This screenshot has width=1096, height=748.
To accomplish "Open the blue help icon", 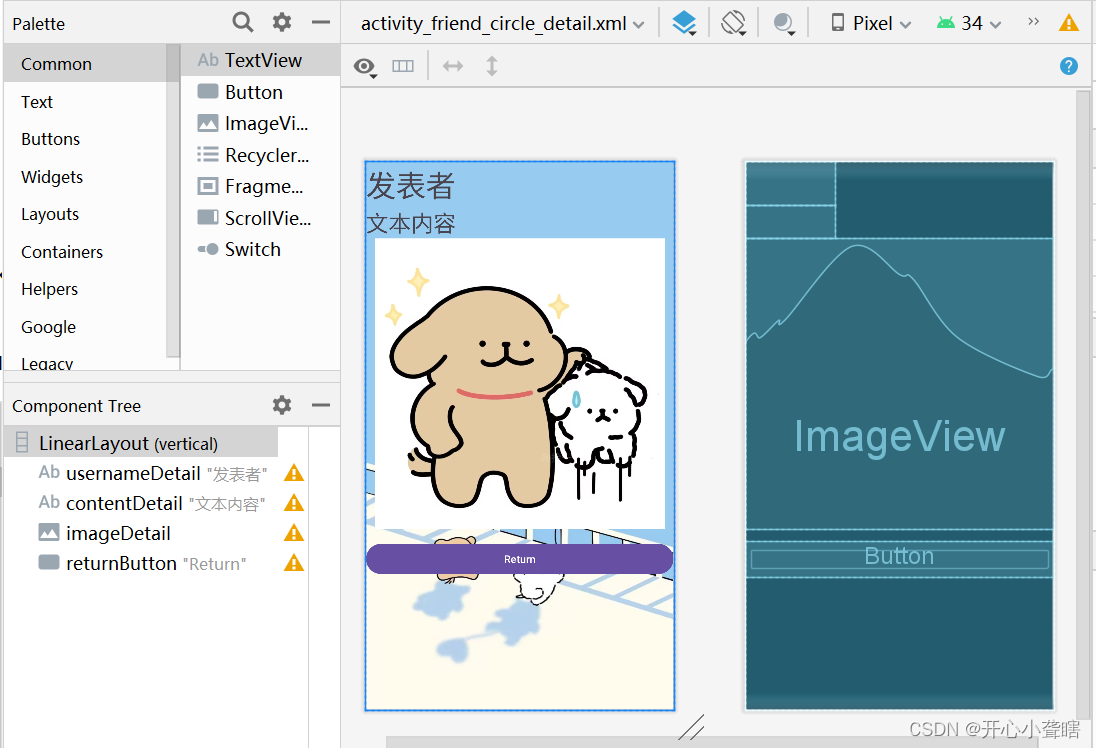I will click(1069, 66).
